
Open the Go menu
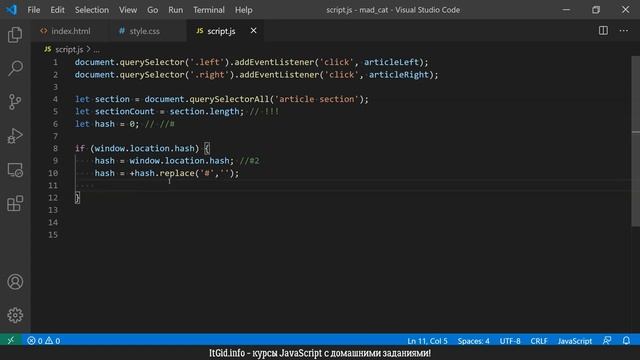coord(152,10)
